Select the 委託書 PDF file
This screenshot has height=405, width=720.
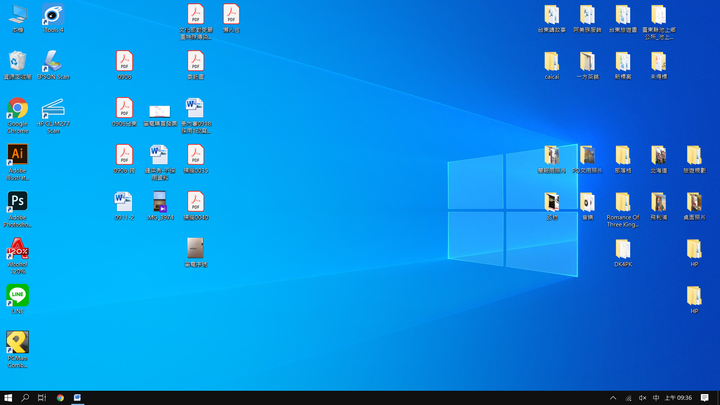click(x=196, y=65)
